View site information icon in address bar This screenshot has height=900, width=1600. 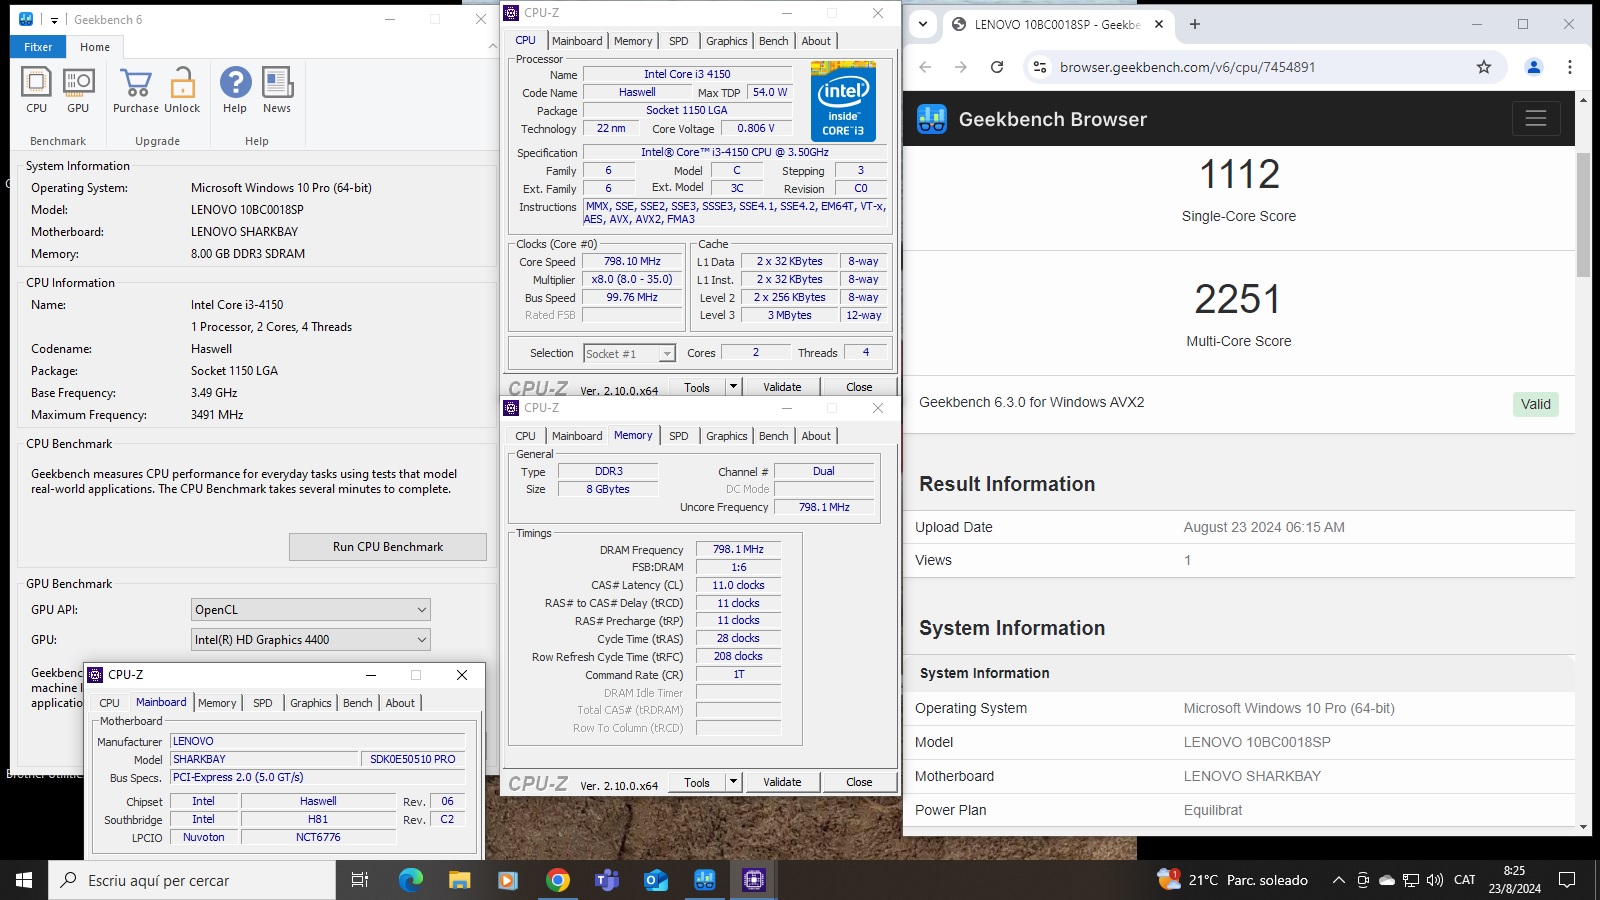pos(1040,67)
